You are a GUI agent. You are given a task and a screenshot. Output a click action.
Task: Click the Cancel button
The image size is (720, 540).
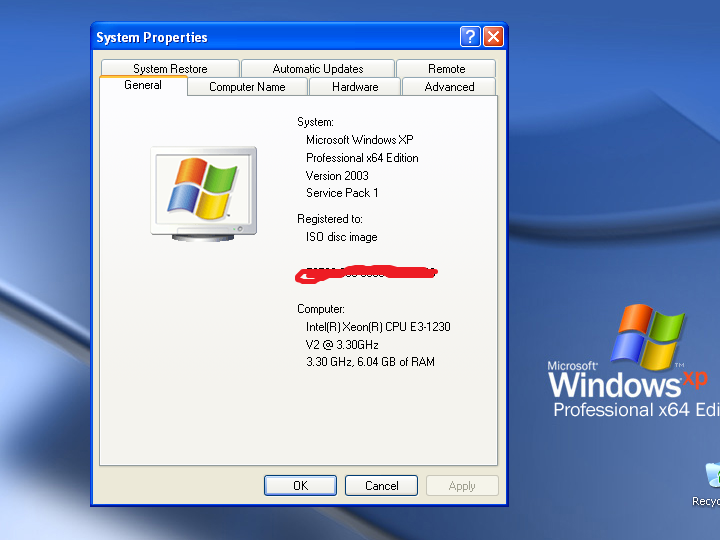[381, 486]
